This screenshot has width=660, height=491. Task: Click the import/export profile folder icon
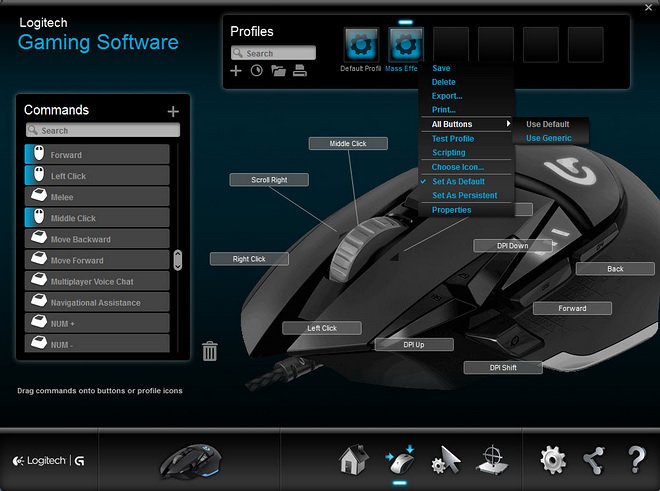[x=278, y=71]
